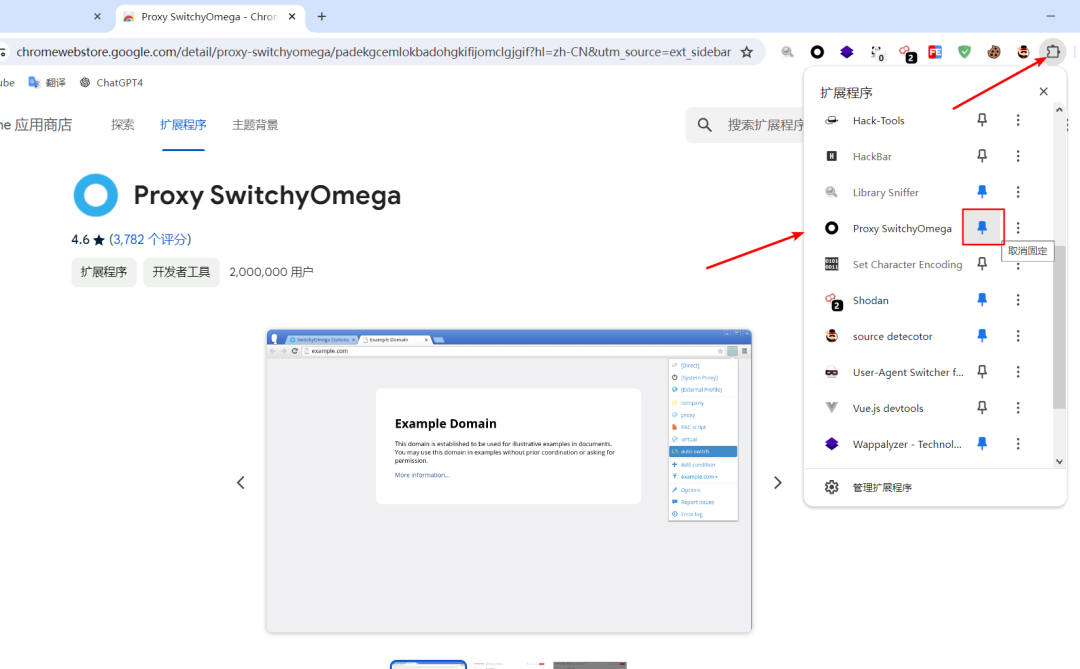The width and height of the screenshot is (1080, 669).
Task: Switch to the 扩展程序 store tab
Action: 183,125
